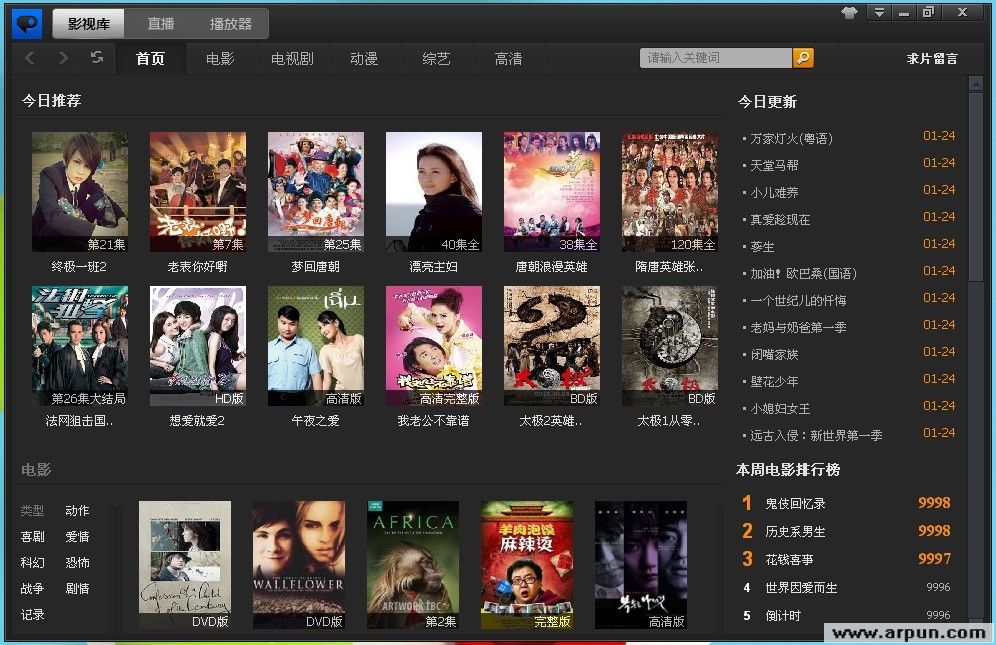
Task: Switch to the 播放器 tab
Action: click(x=231, y=24)
